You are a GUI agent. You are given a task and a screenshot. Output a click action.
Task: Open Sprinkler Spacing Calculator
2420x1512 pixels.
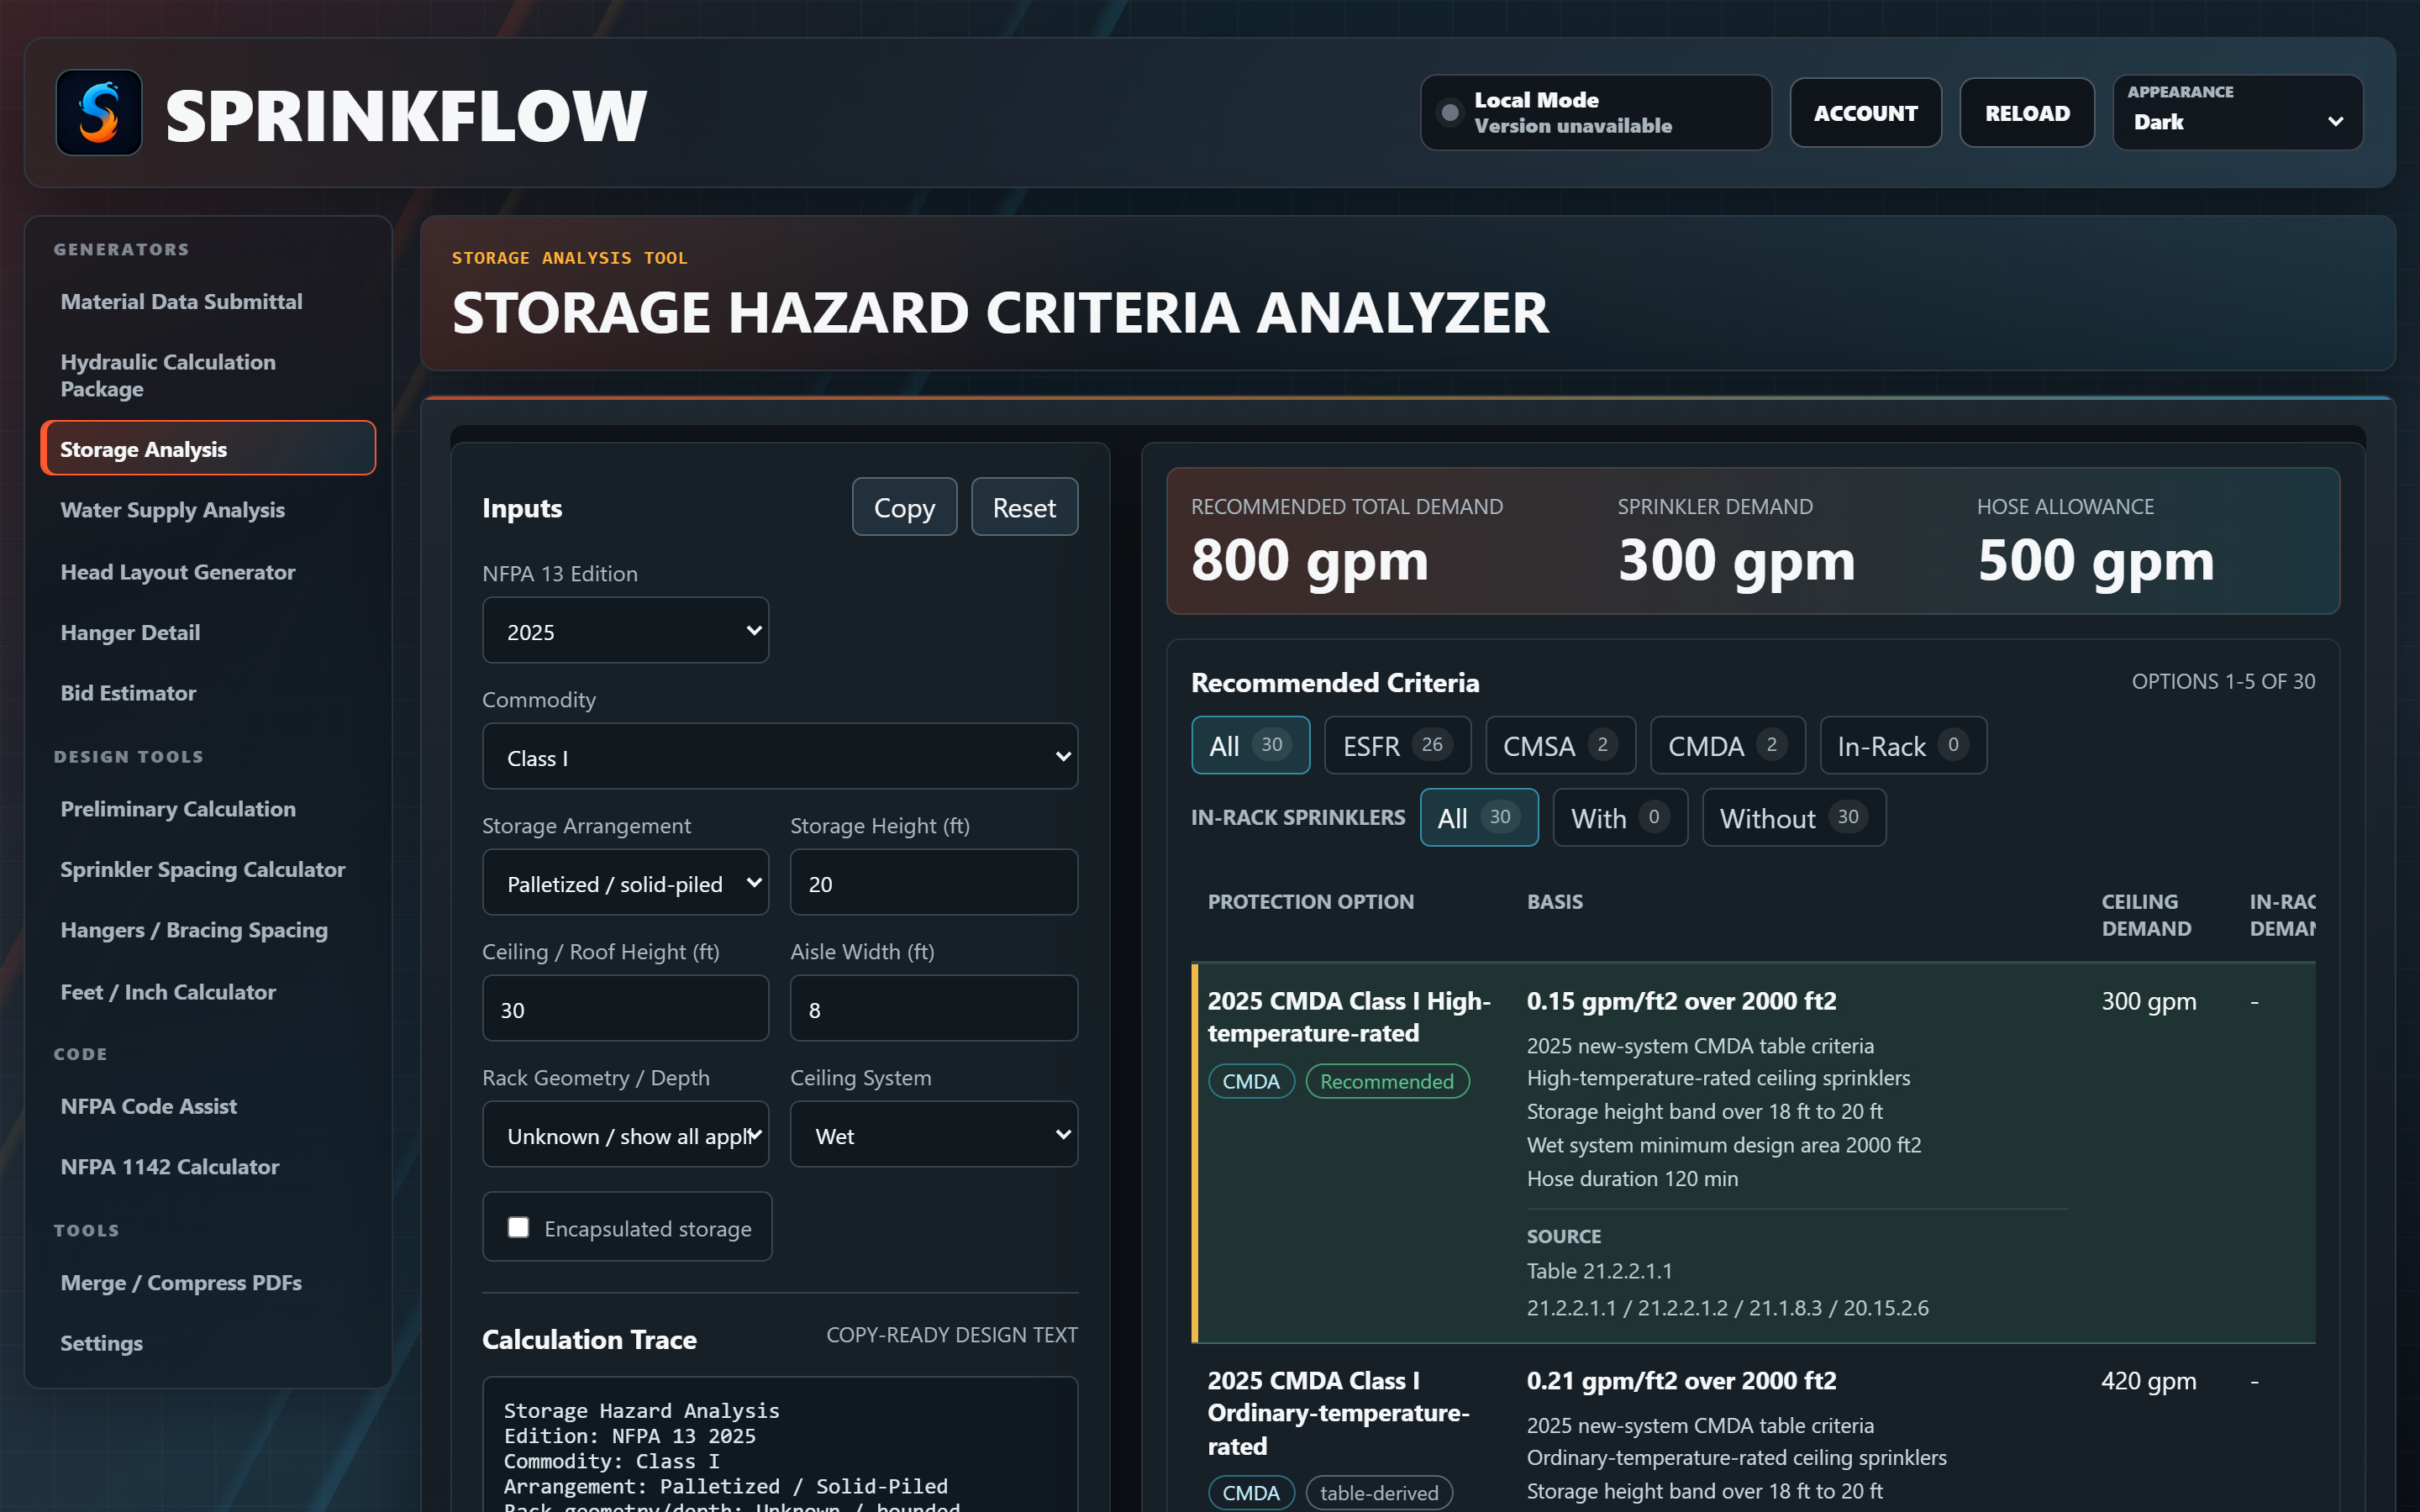208,869
